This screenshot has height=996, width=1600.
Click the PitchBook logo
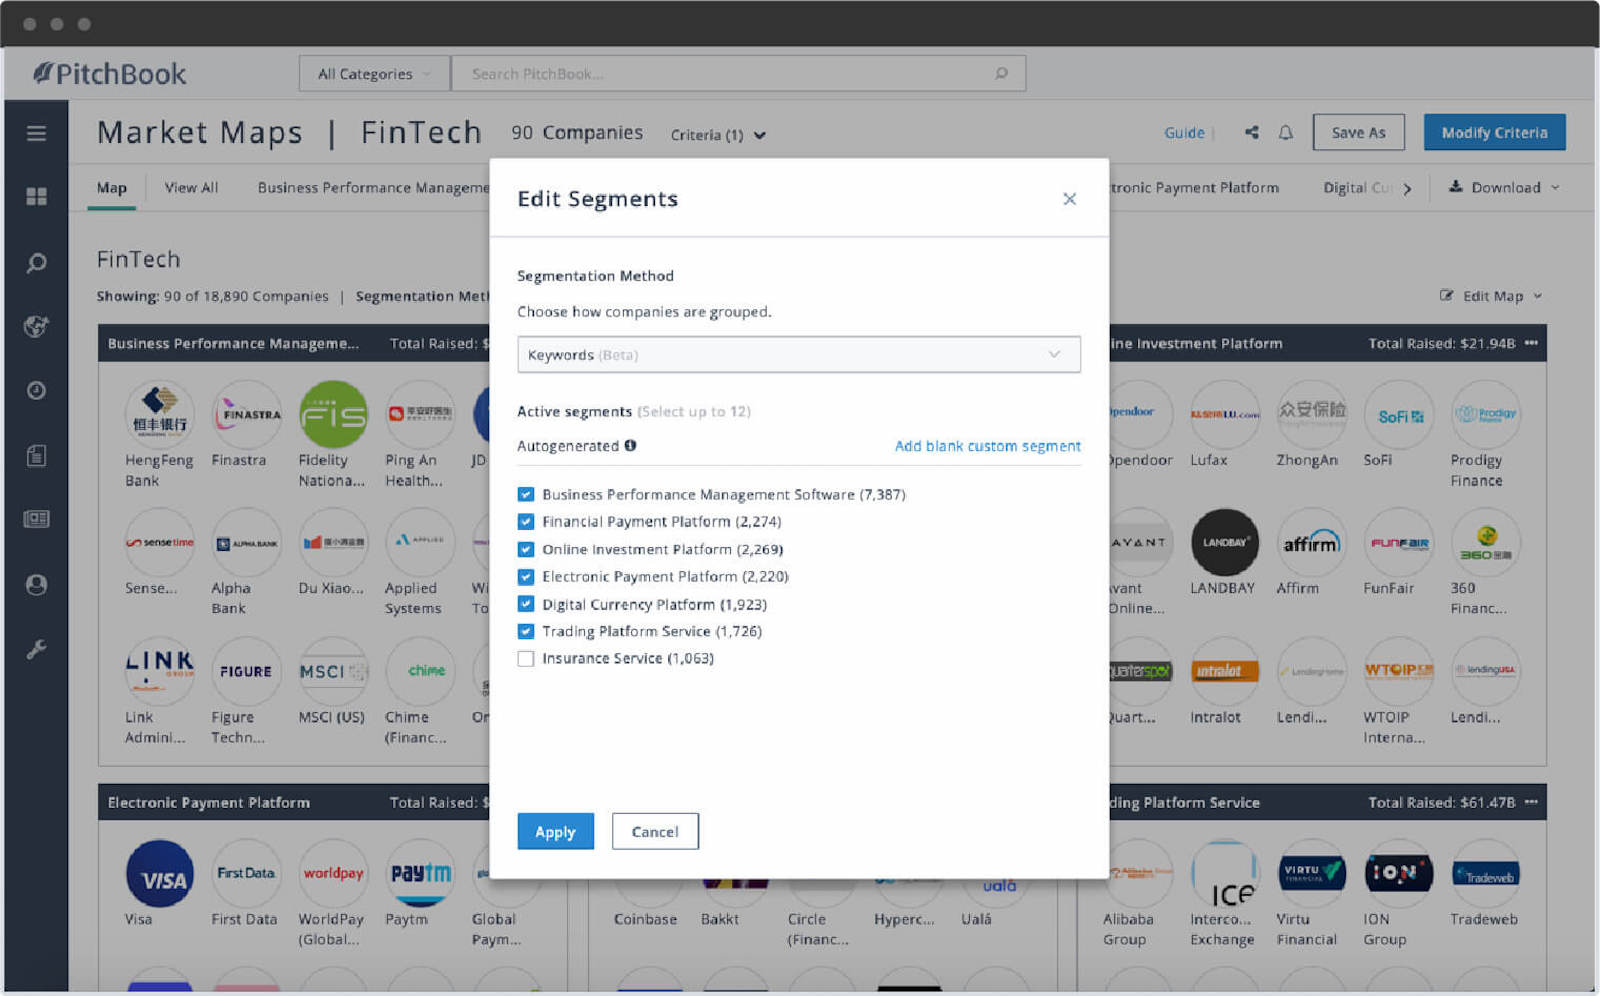109,74
